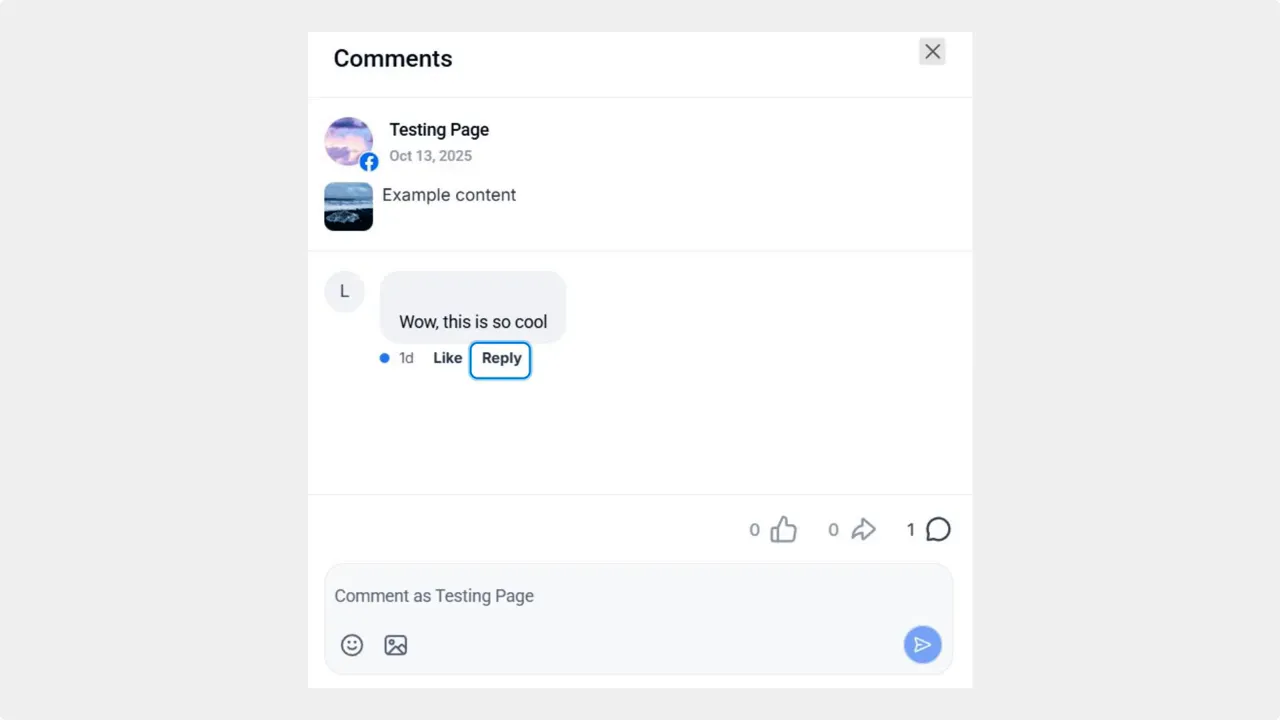Image resolution: width=1280 pixels, height=720 pixels.
Task: Click the like count showing 0
Action: tap(754, 529)
